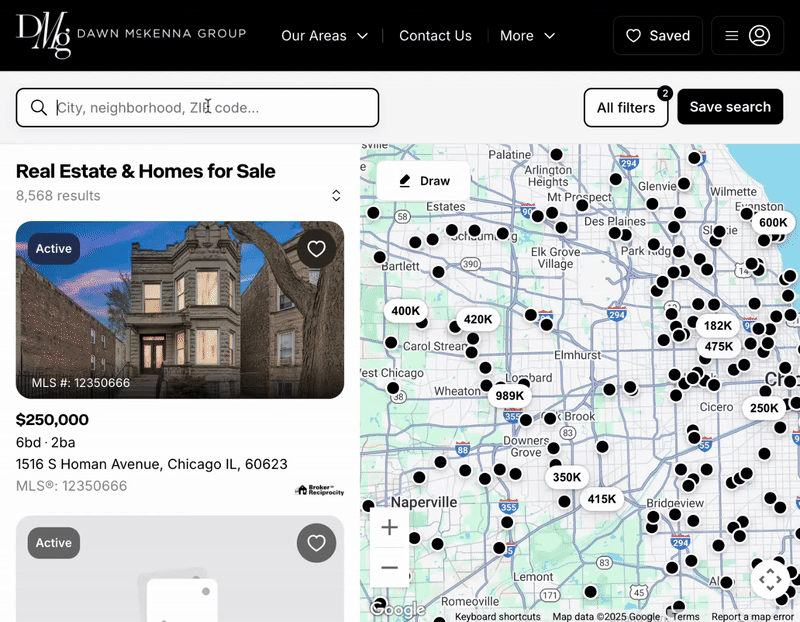Open the hamburger account menu
800x622 pixels.
(747, 35)
